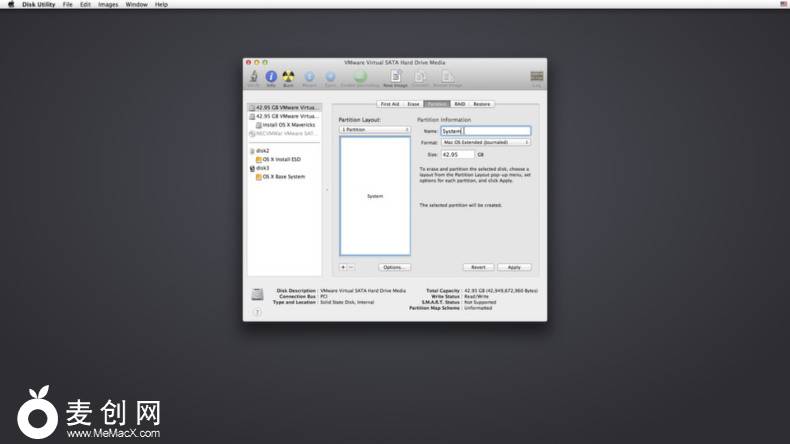The width and height of the screenshot is (790, 444).
Task: Open the Info toolbar icon
Action: point(271,77)
